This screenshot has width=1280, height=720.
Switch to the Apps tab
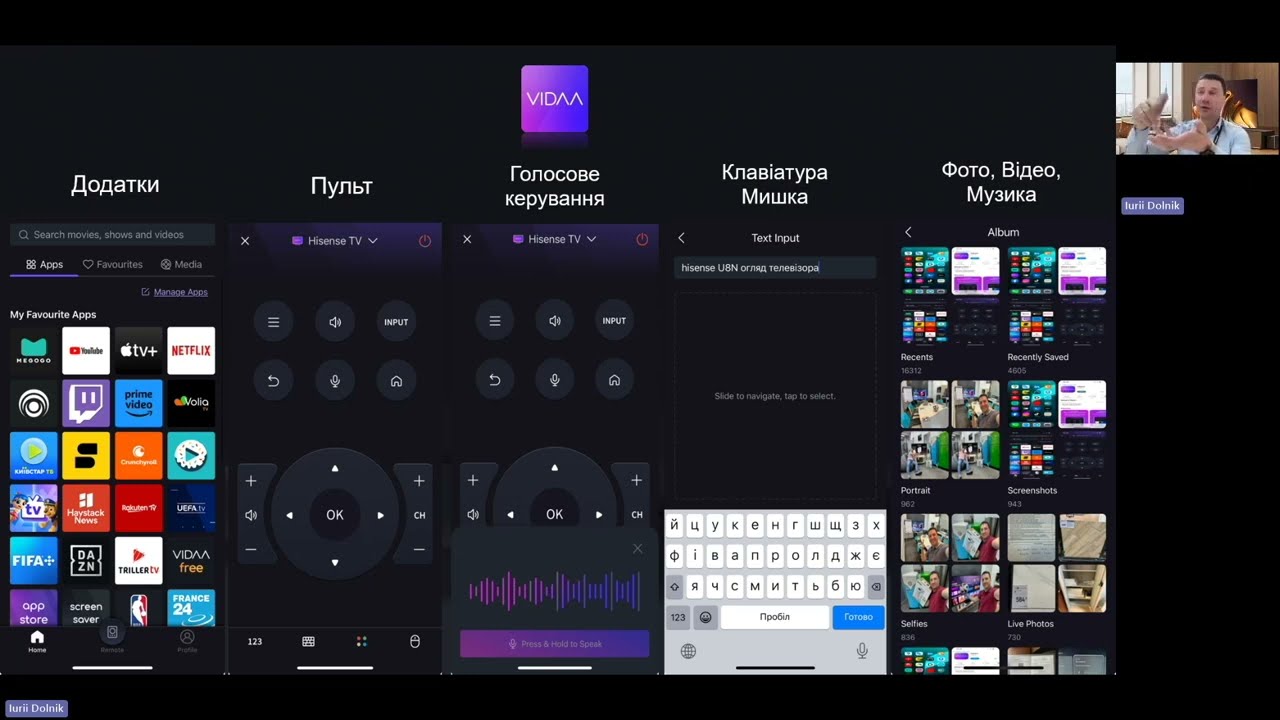(x=45, y=265)
